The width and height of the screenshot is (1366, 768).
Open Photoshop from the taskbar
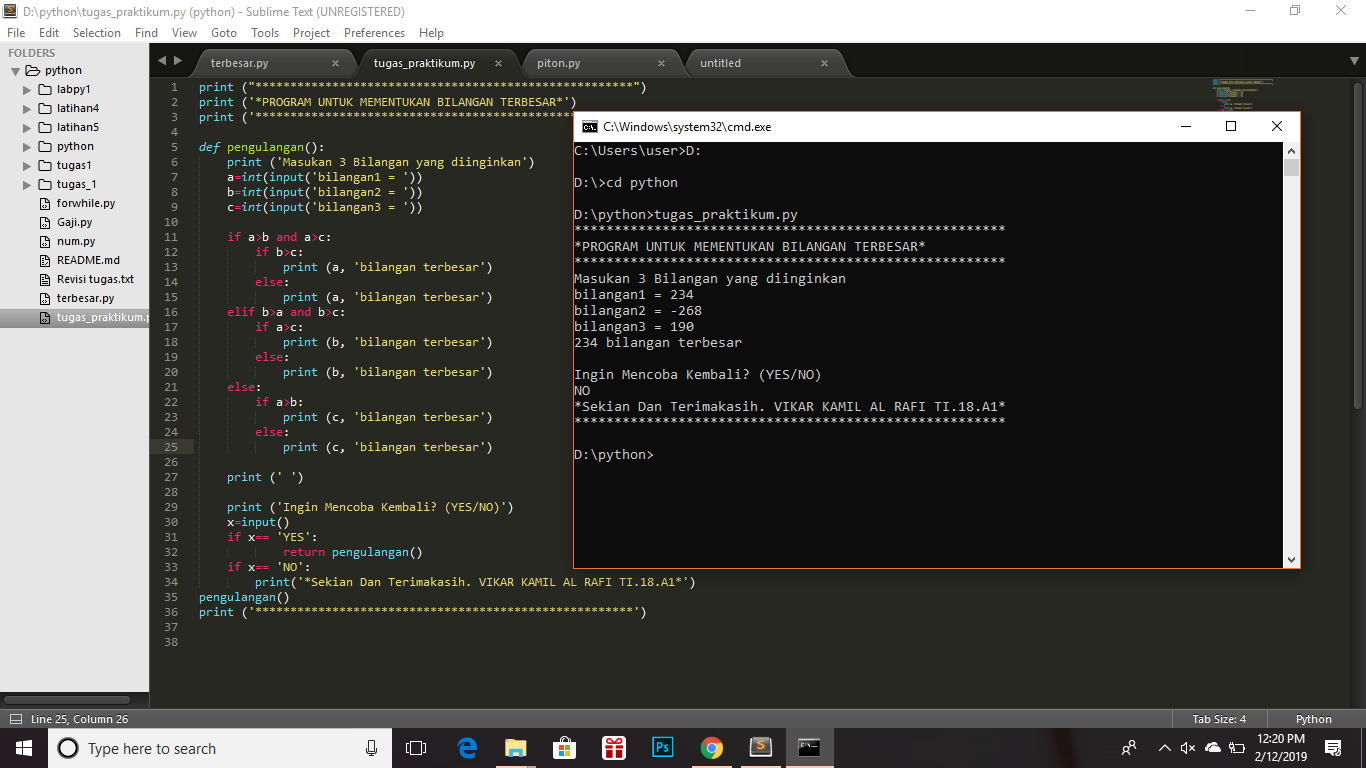(x=662, y=747)
